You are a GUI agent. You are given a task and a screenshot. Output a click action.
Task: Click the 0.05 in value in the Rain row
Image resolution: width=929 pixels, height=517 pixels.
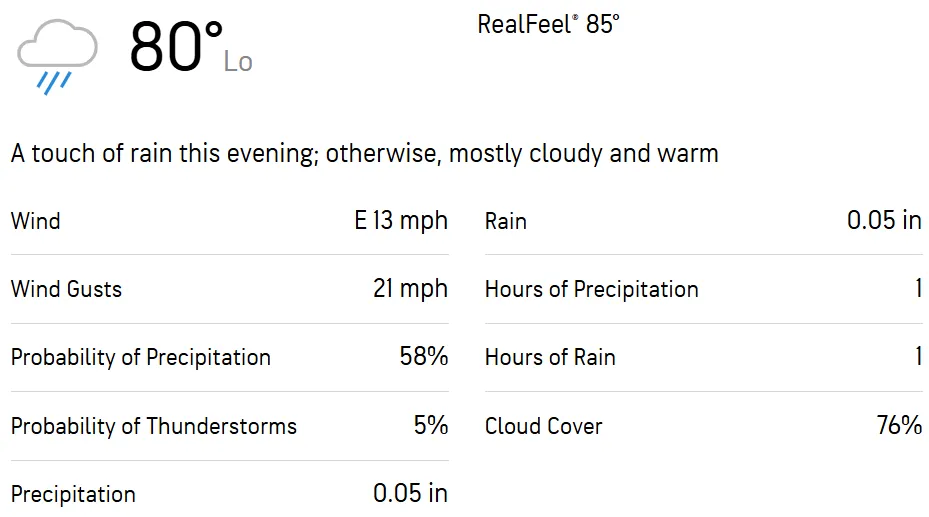(884, 221)
